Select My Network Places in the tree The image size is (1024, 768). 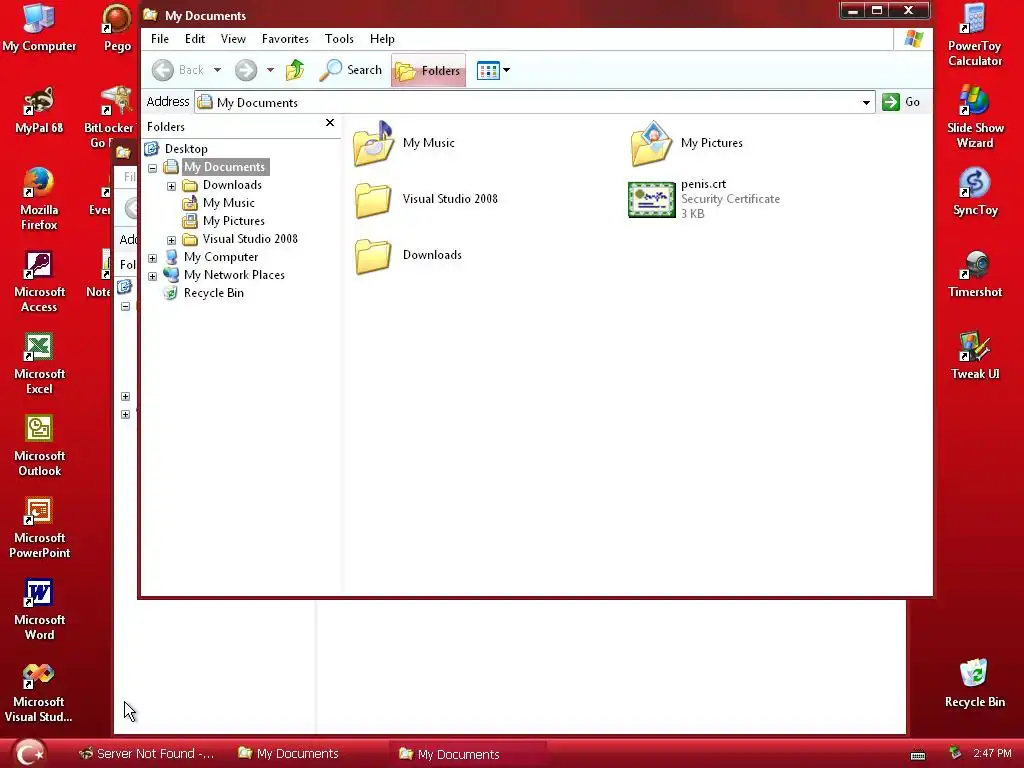[x=234, y=275]
